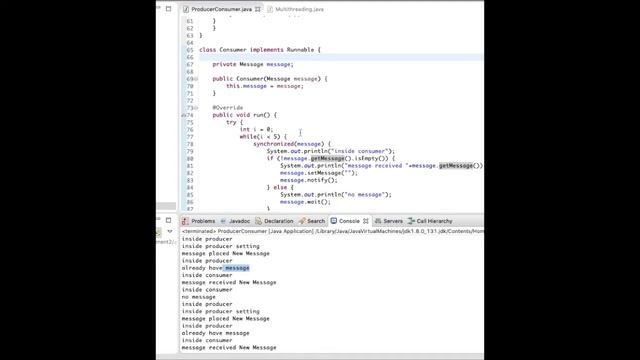The height and width of the screenshot is (360, 640).
Task: Click the horizontal scrollbar of left panel
Action: [x=167, y=206]
